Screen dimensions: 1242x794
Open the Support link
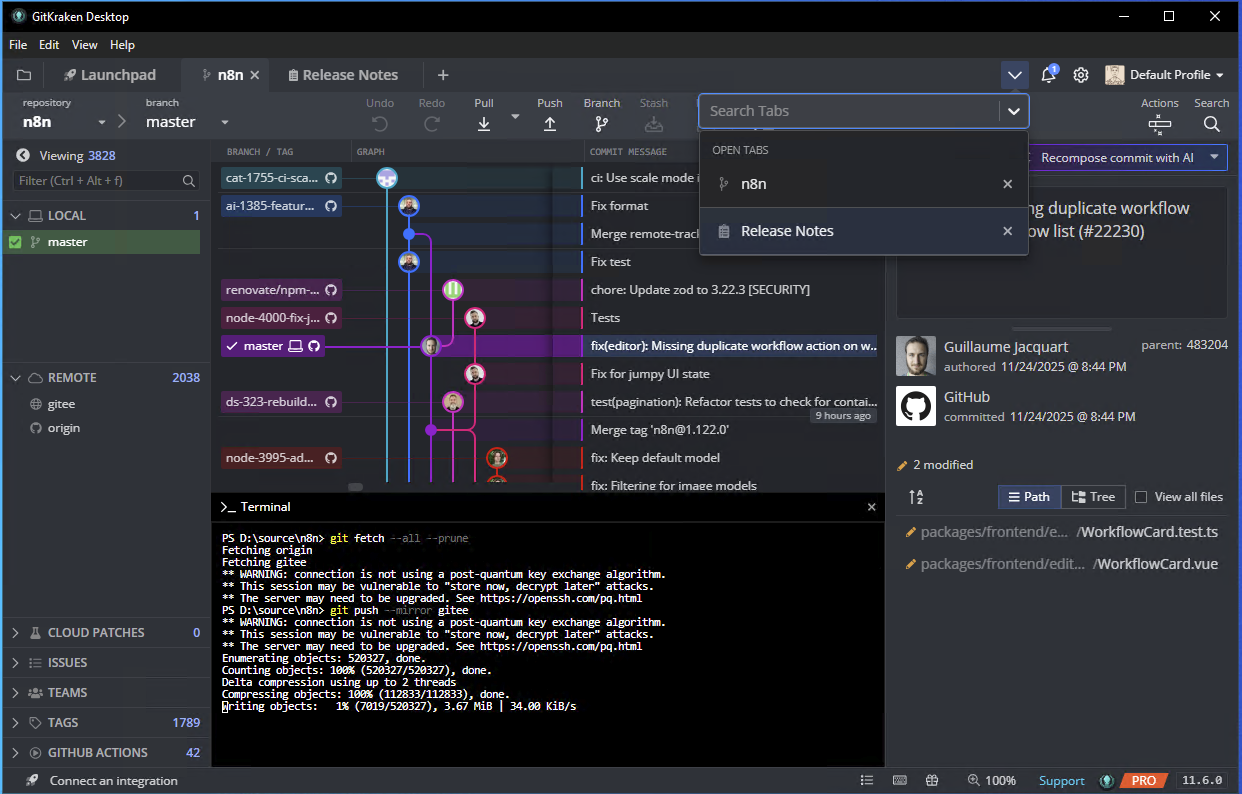(x=1061, y=781)
